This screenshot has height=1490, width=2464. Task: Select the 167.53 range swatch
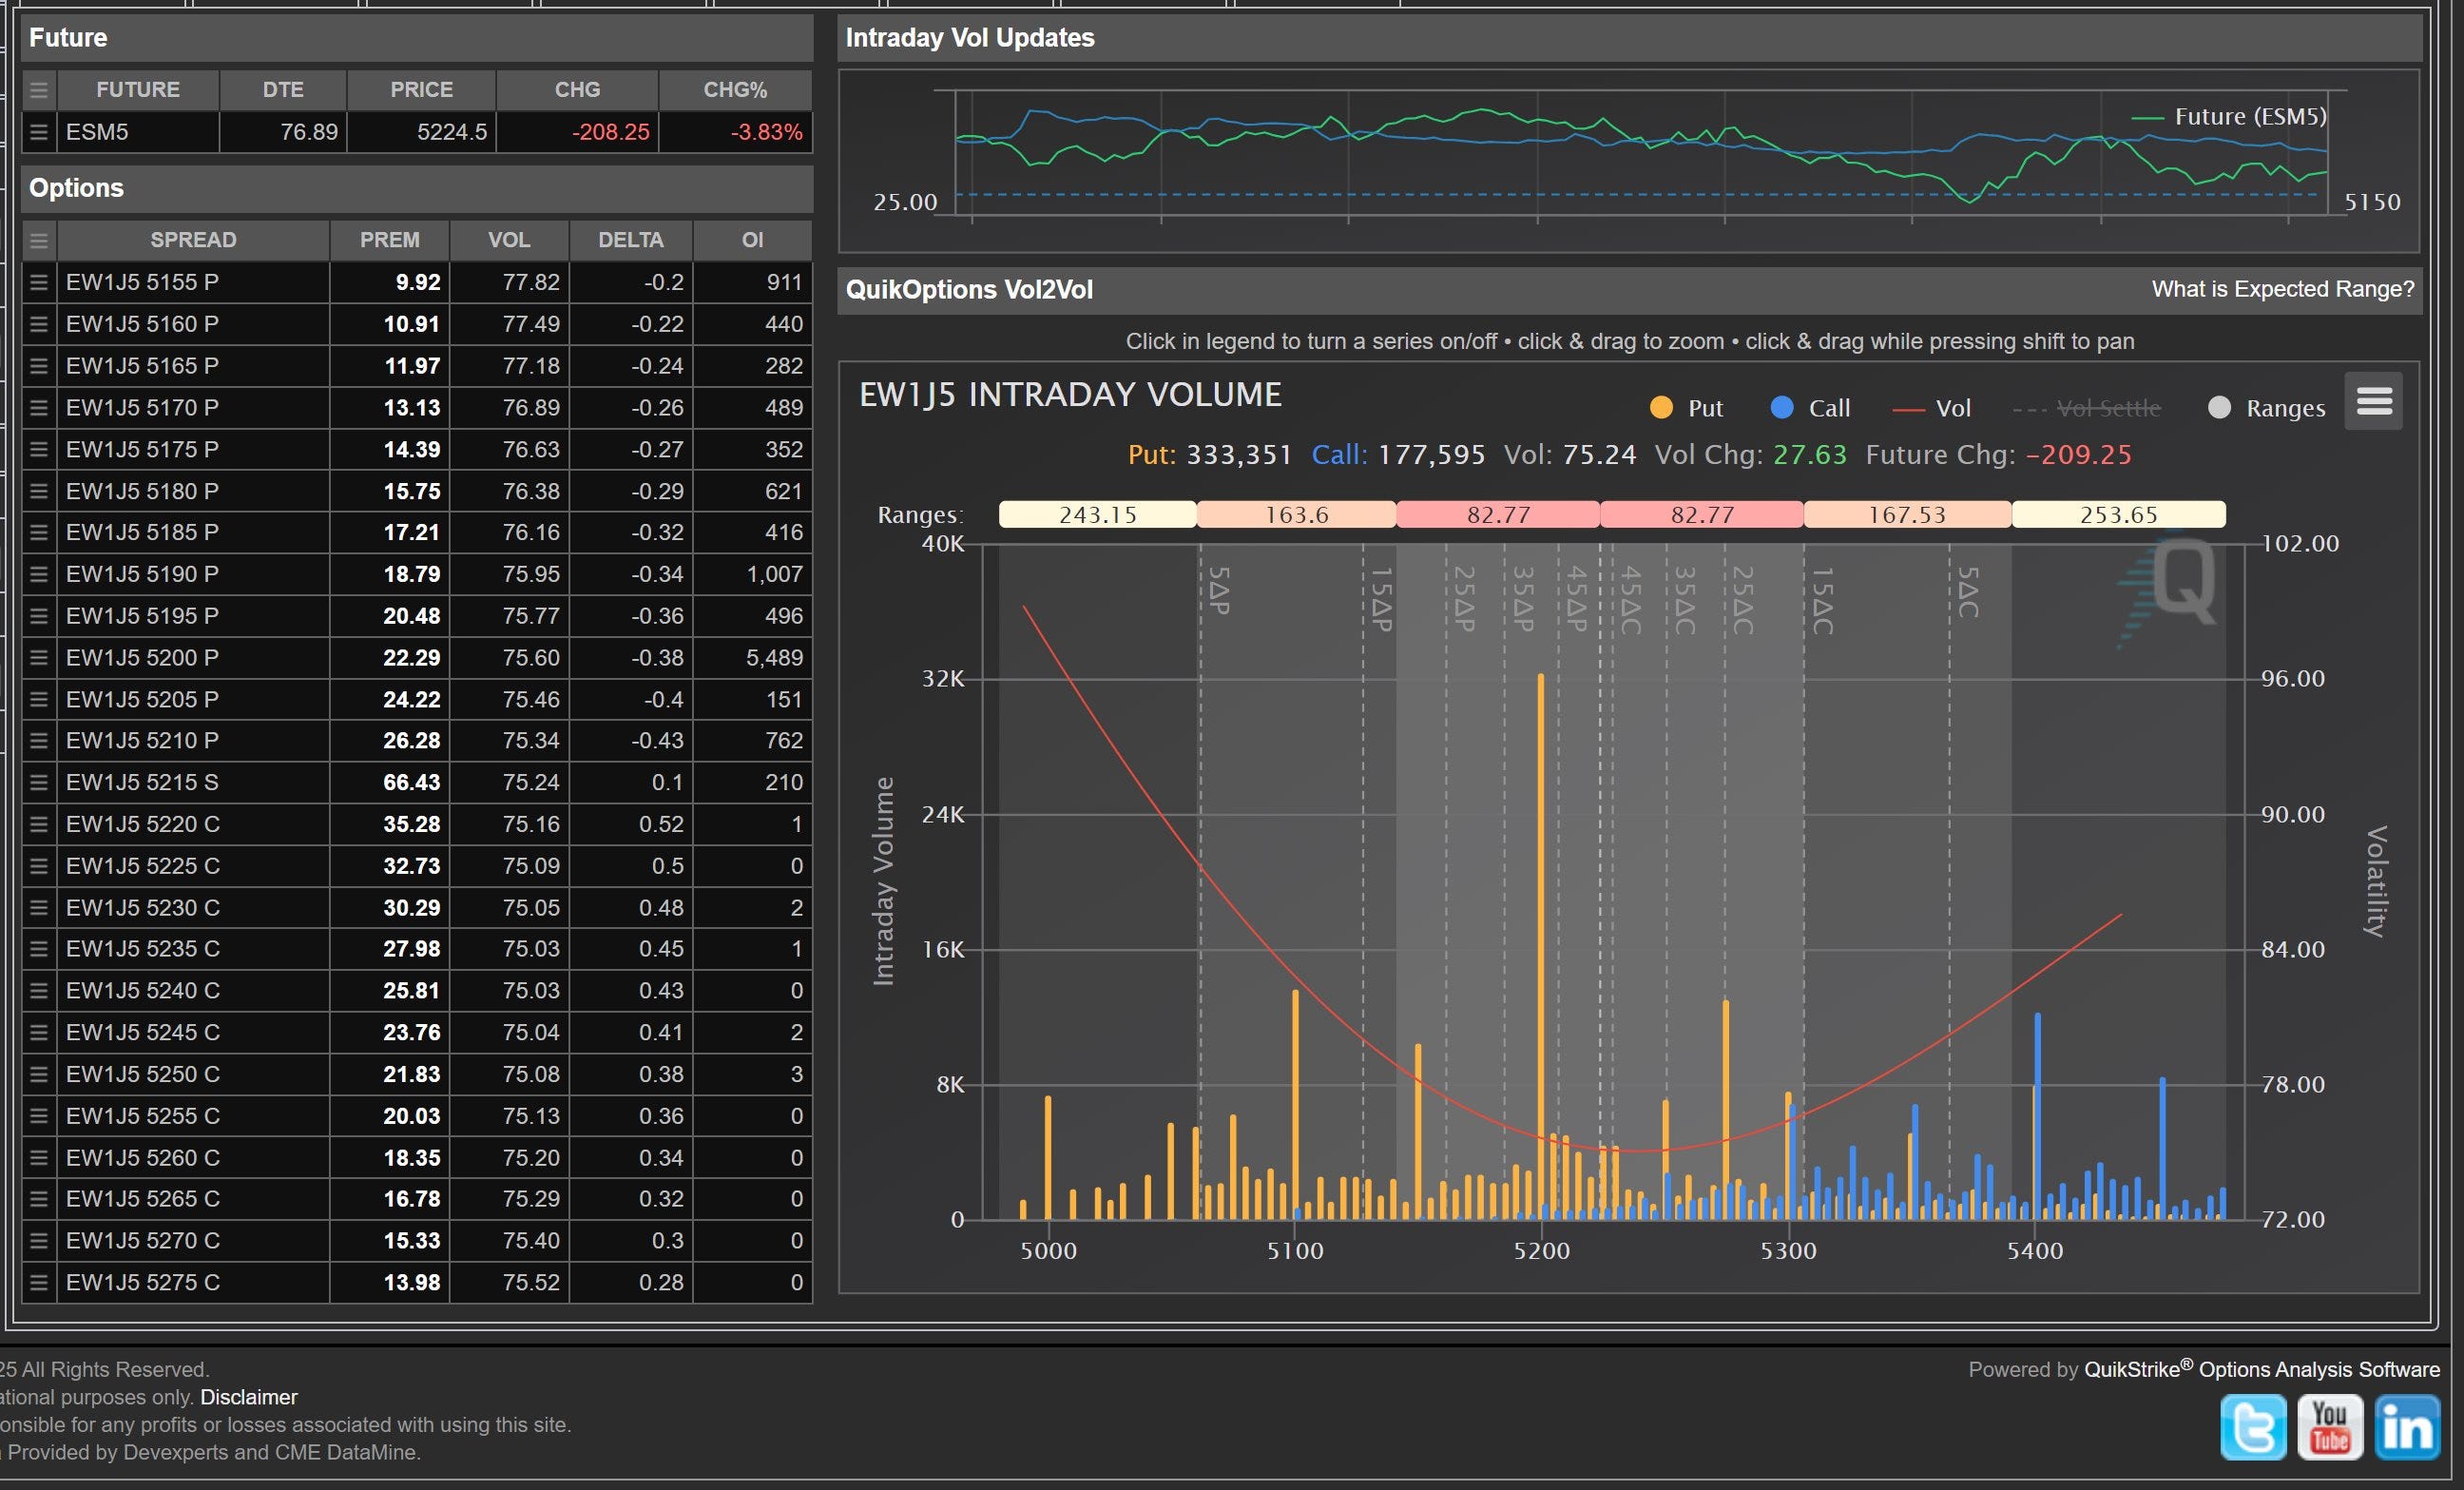1907,514
